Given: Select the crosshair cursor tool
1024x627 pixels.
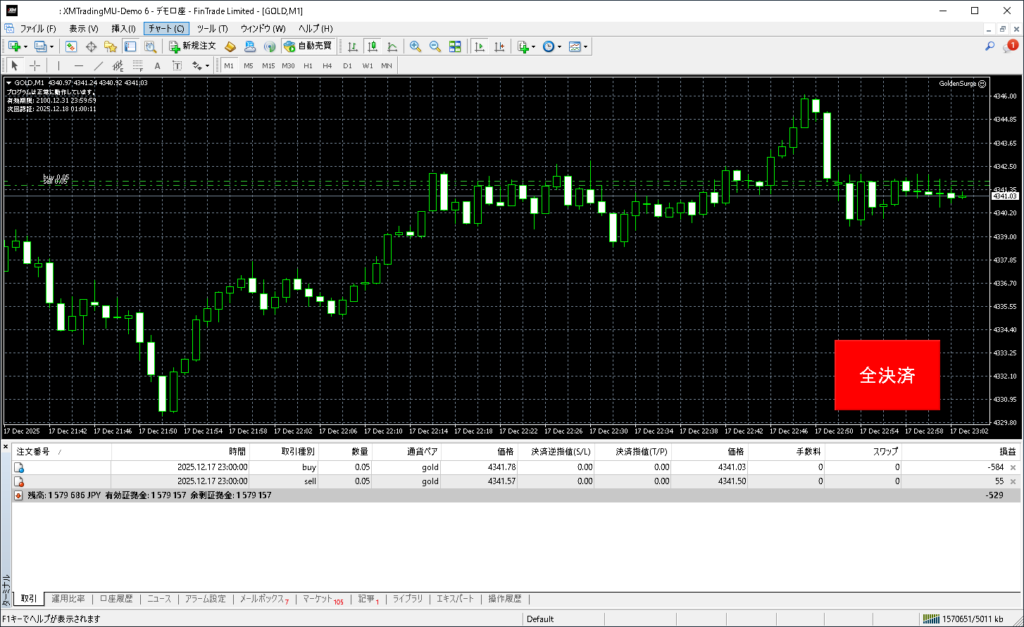Looking at the screenshot, I should tap(34, 66).
